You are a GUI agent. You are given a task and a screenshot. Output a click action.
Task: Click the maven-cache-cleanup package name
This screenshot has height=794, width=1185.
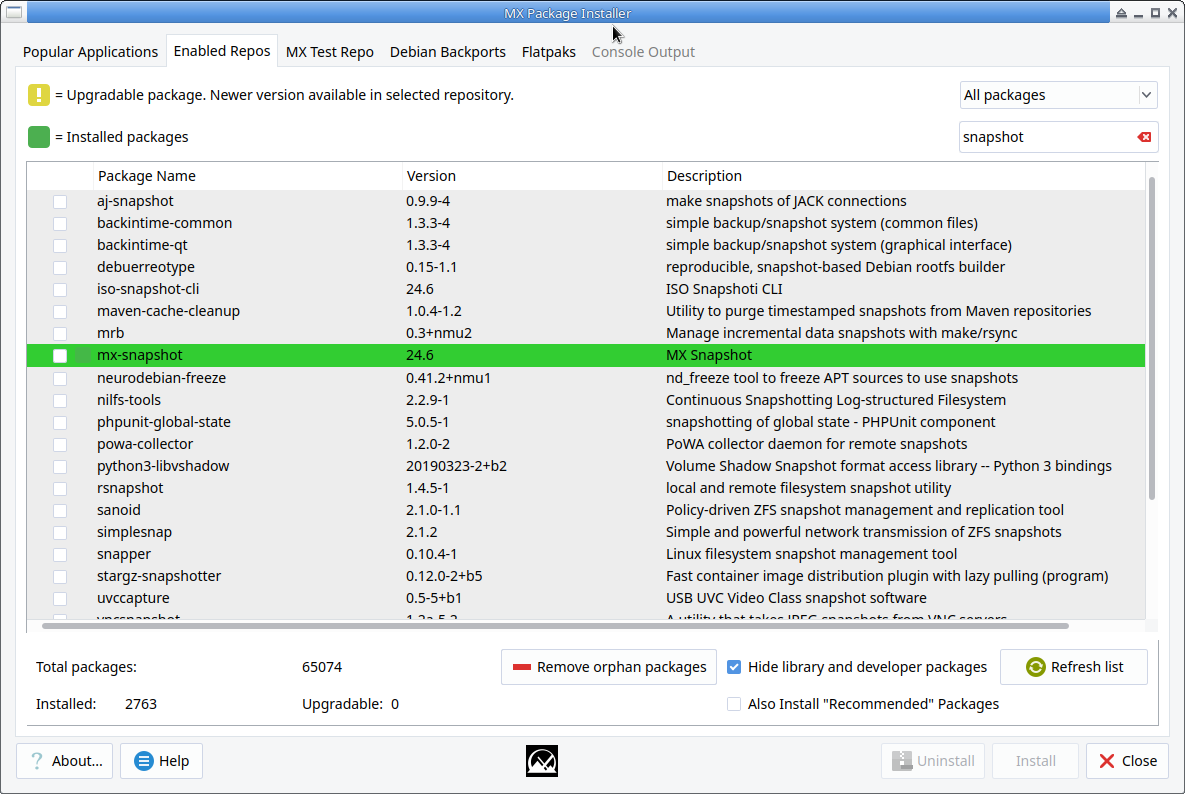pos(169,311)
